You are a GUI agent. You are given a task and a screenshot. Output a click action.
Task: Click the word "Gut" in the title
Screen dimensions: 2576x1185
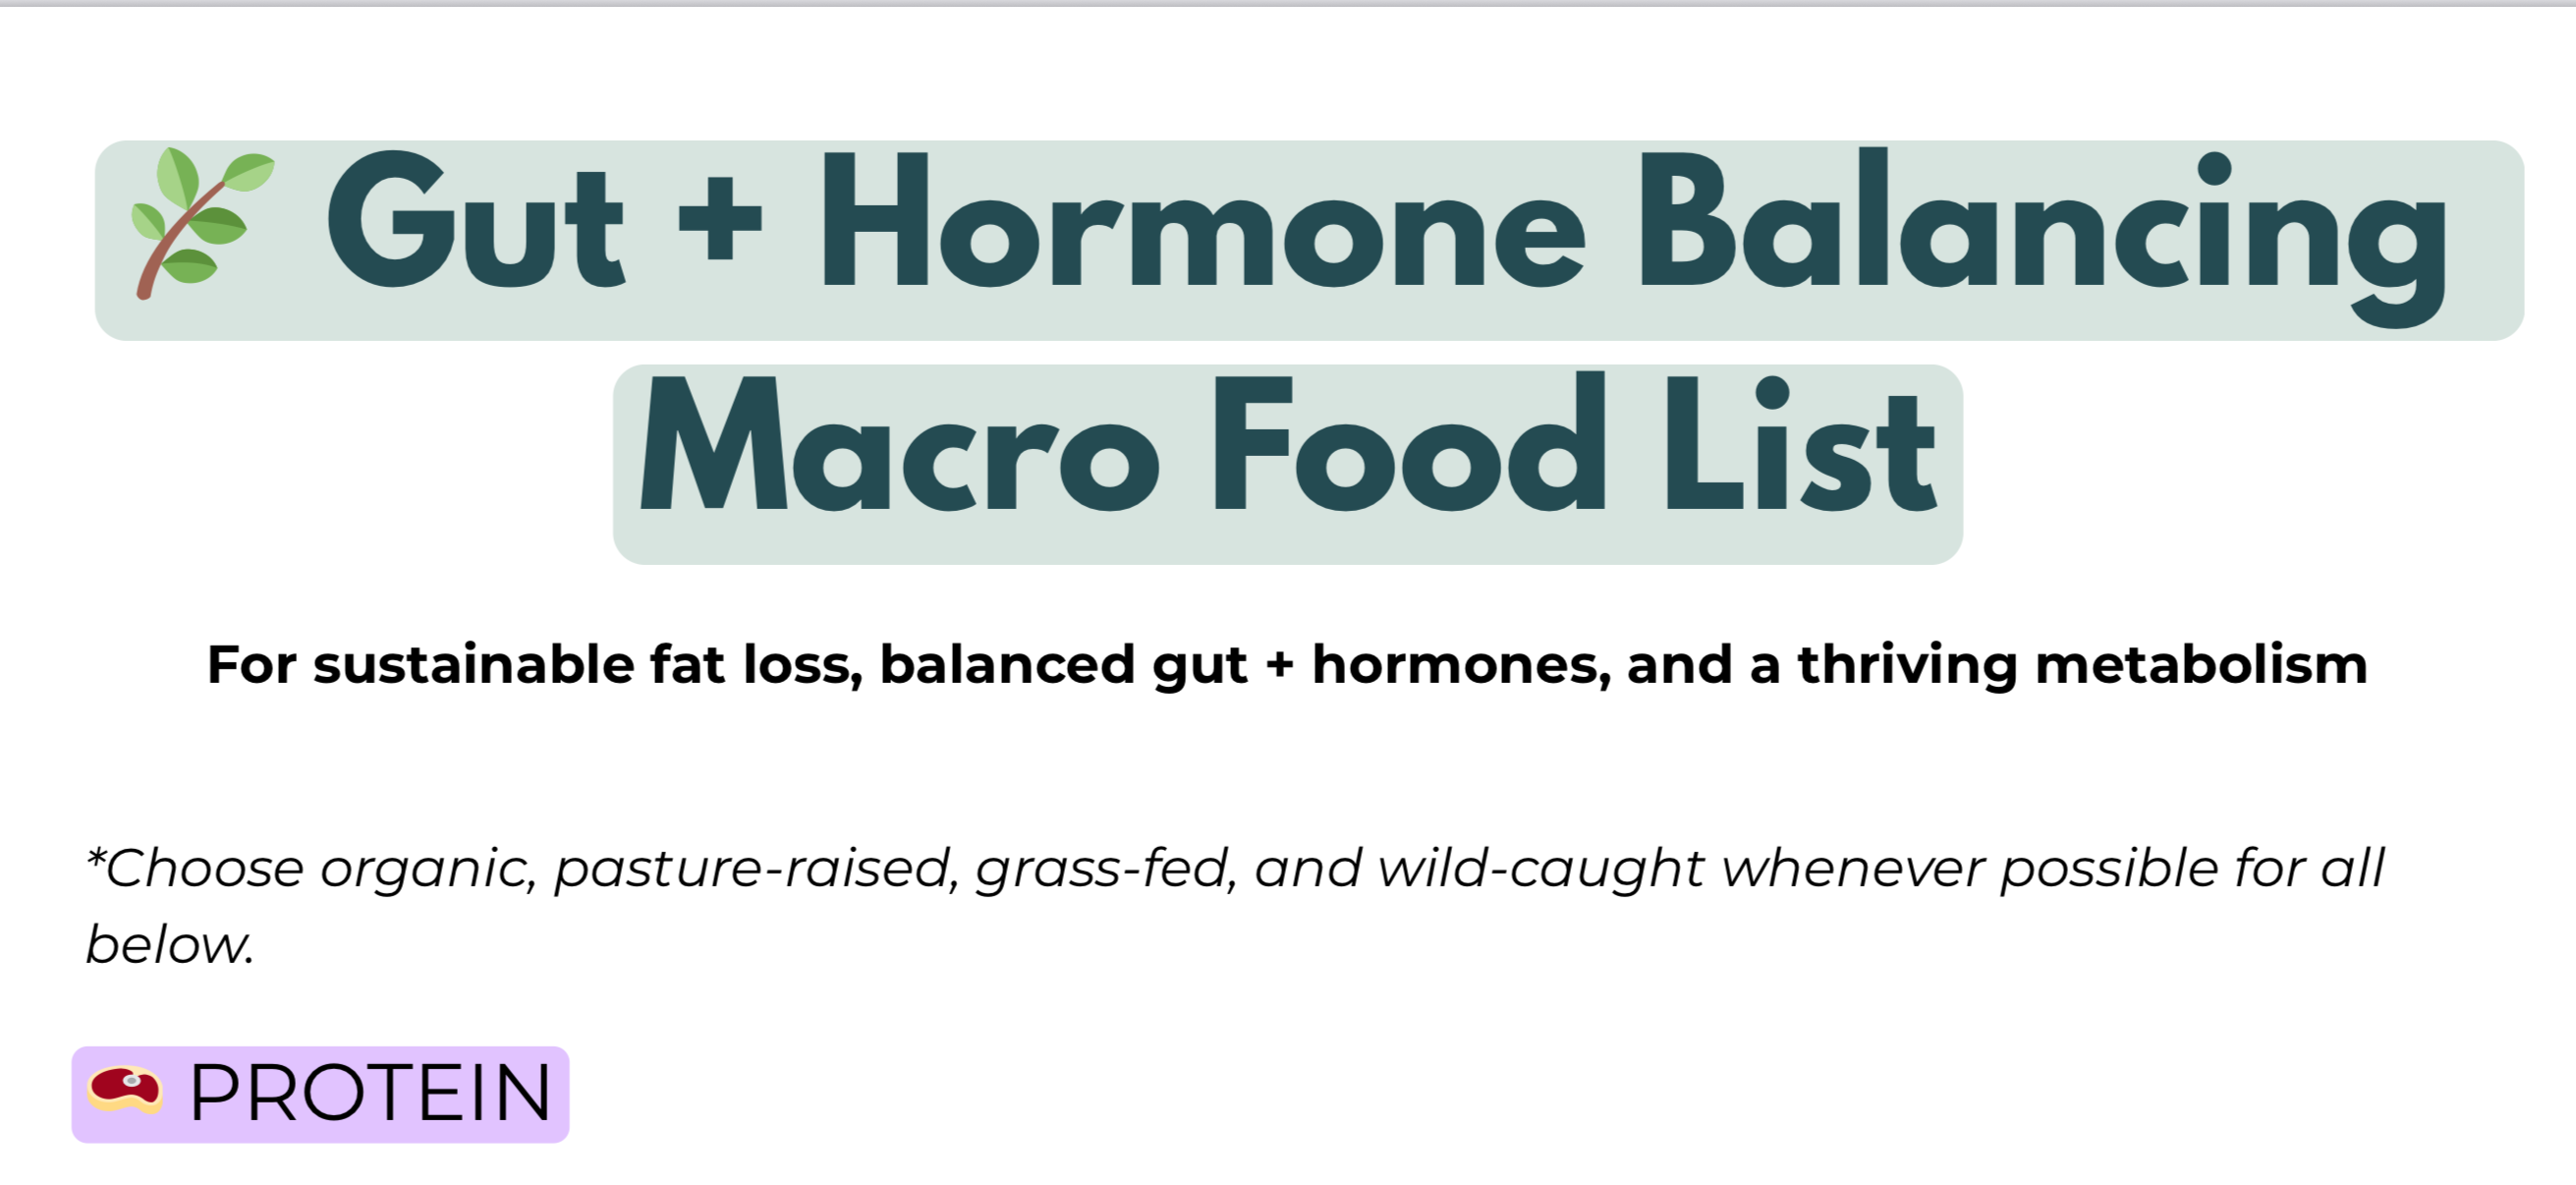[475, 222]
